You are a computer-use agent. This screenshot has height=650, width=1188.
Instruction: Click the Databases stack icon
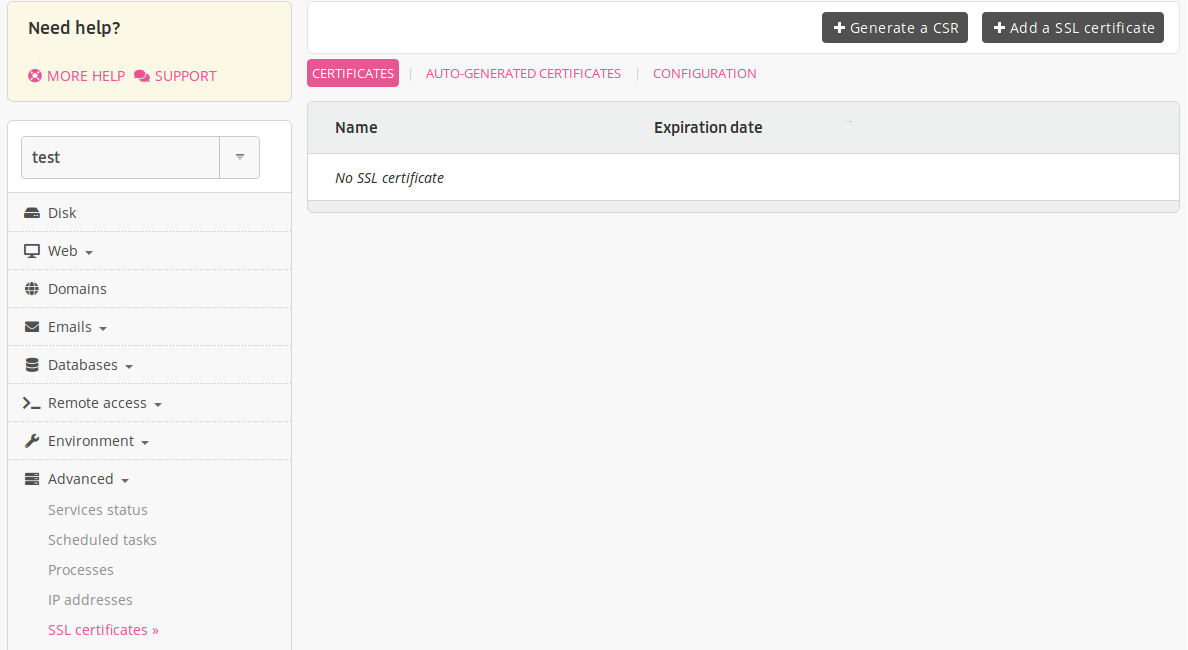coord(30,364)
